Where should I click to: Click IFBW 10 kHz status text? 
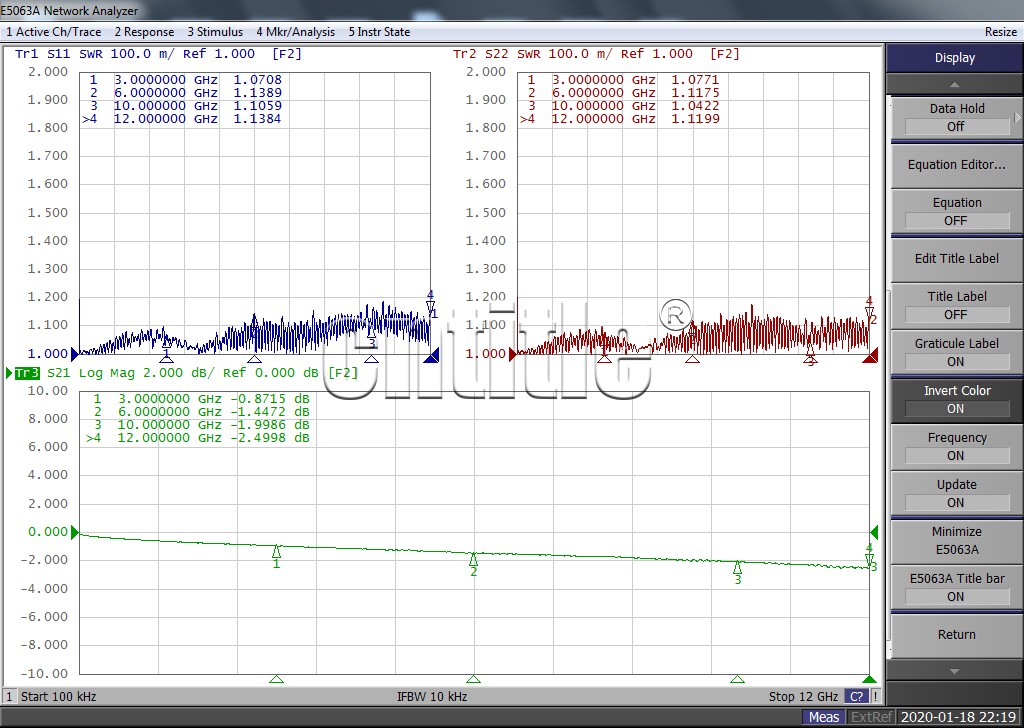pos(432,697)
